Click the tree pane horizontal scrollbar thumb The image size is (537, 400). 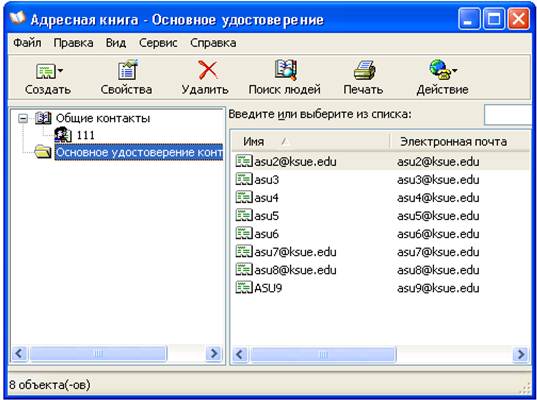pos(98,354)
